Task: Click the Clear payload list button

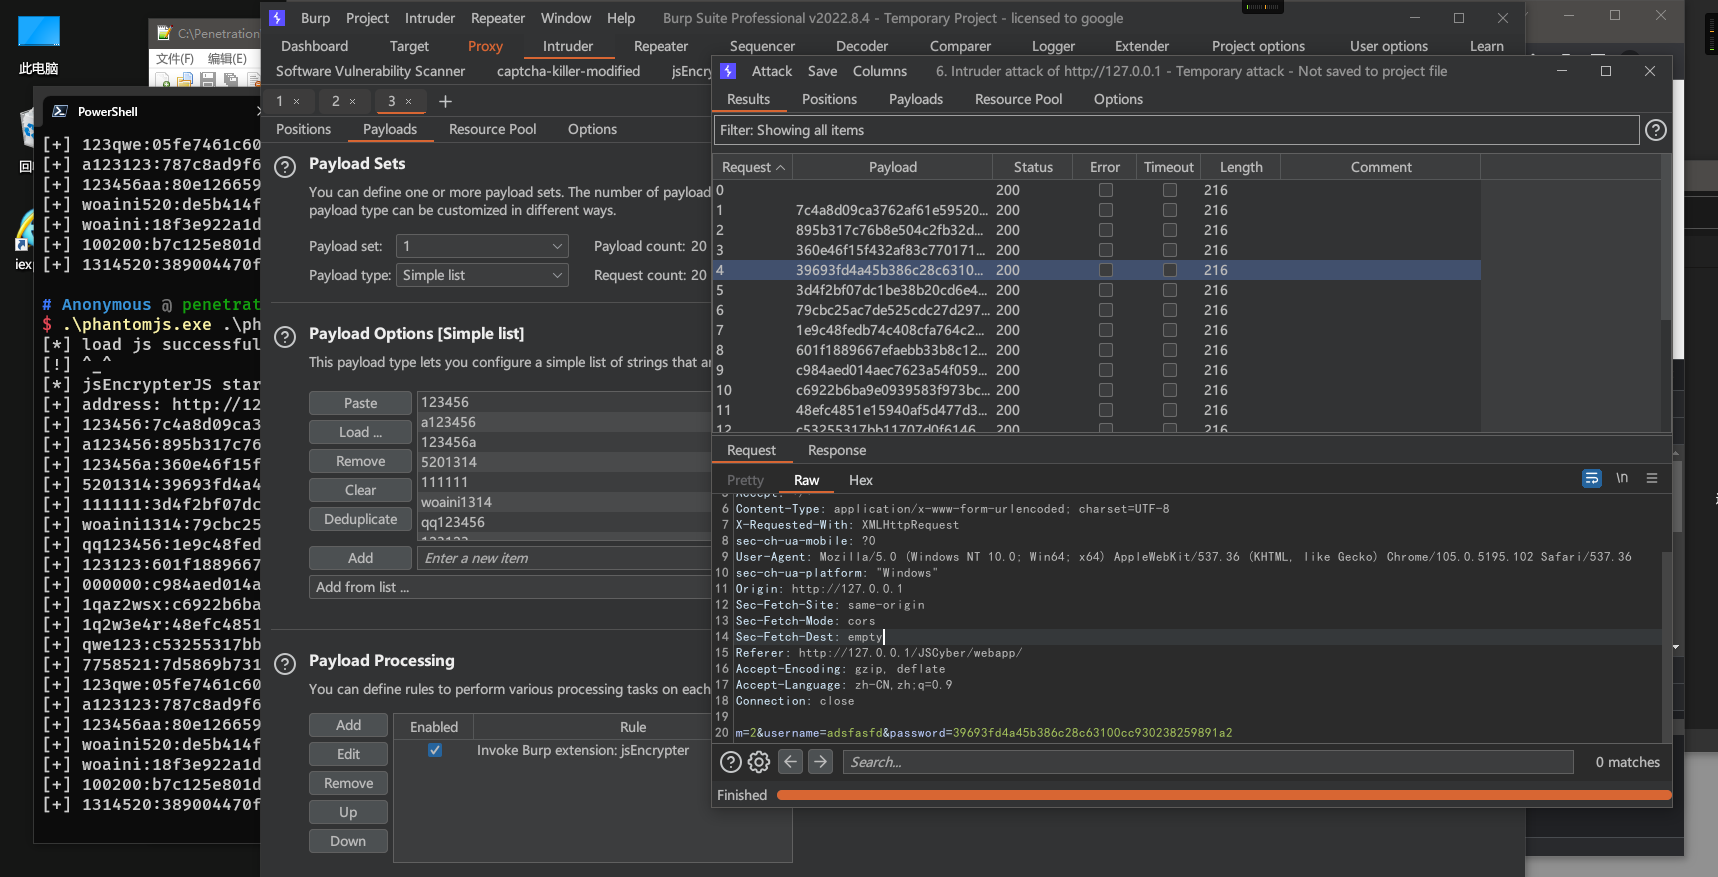Action: [360, 490]
